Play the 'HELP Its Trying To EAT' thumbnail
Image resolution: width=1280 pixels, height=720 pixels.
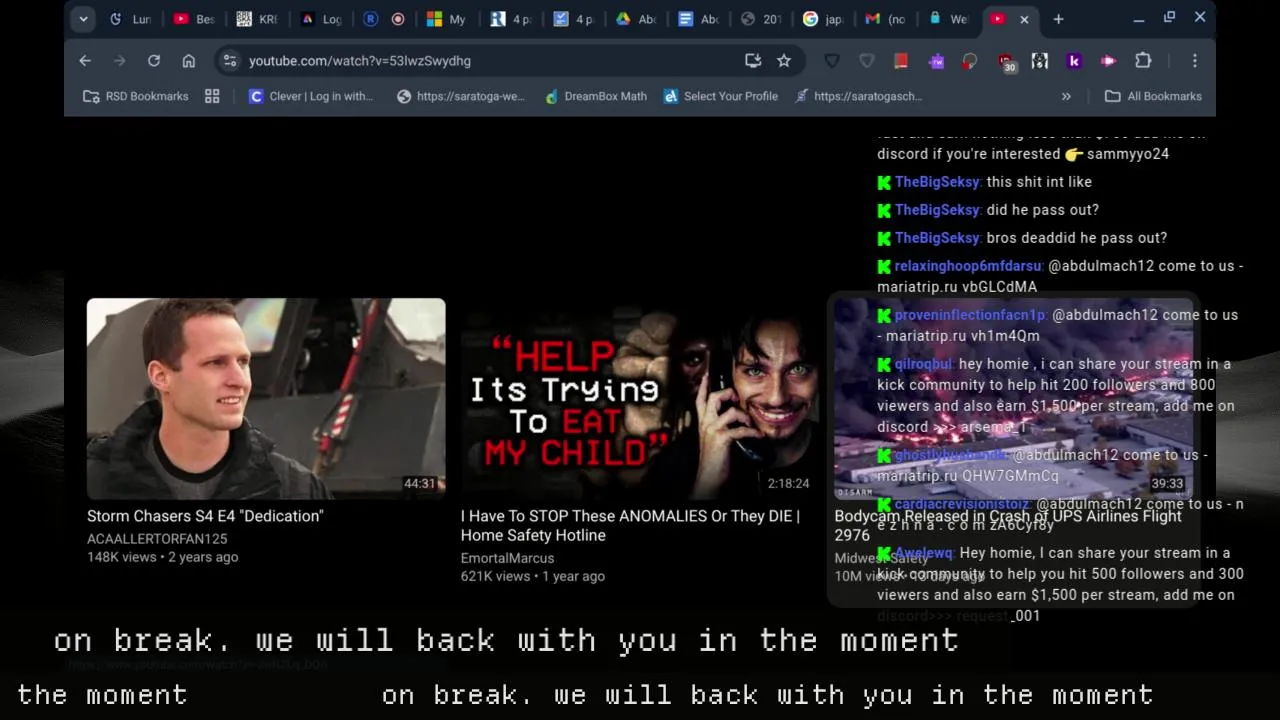pos(638,398)
